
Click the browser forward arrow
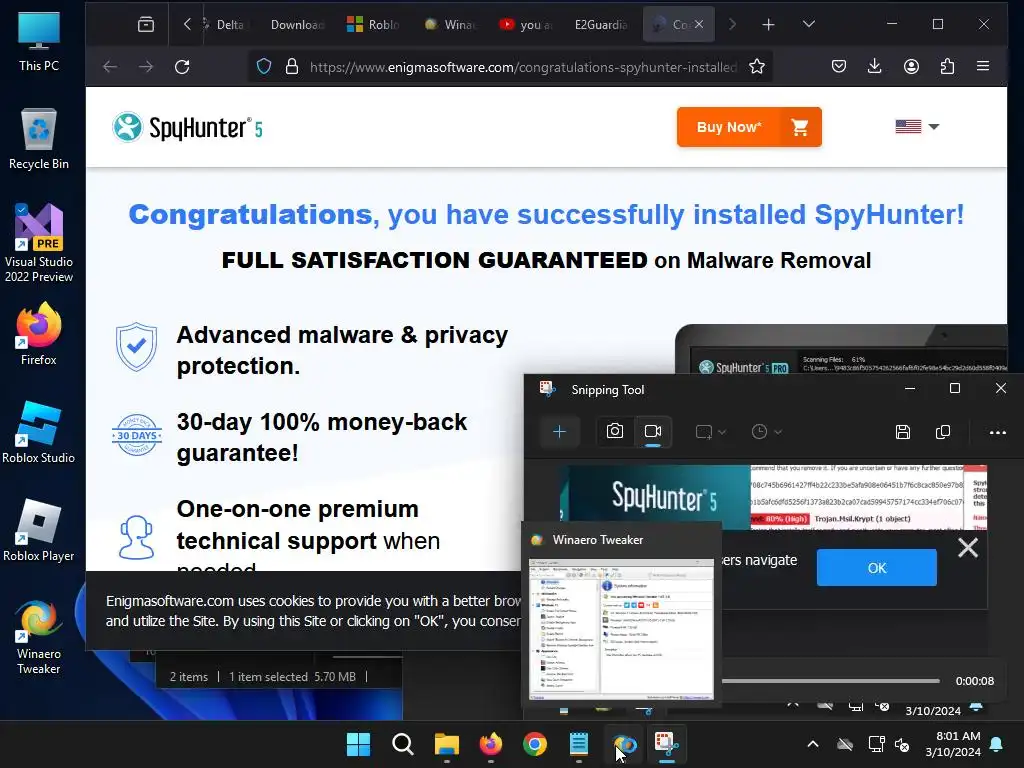146,67
